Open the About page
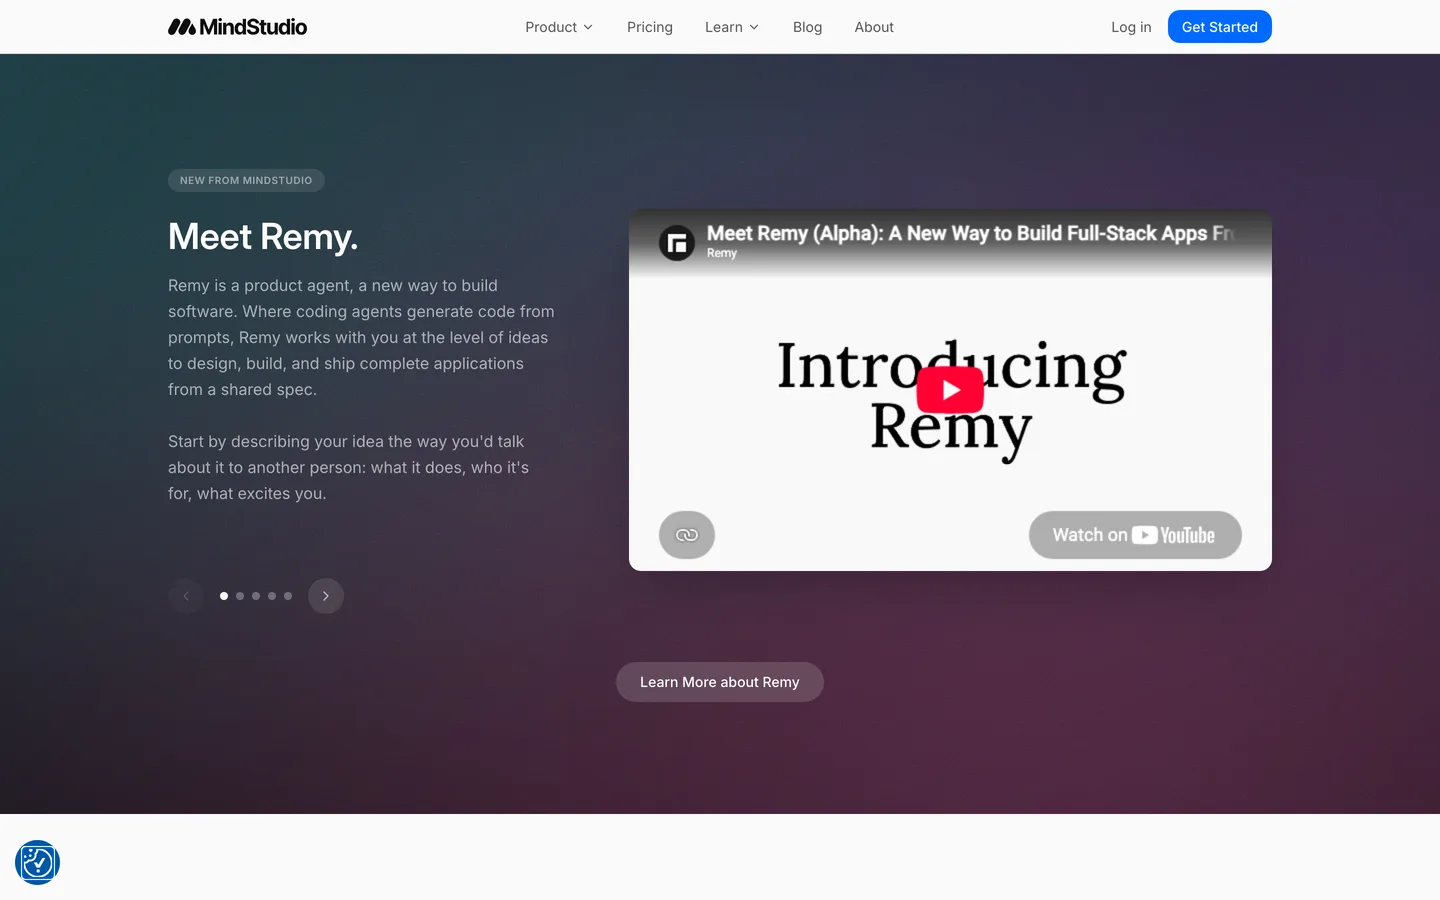This screenshot has height=900, width=1440. [x=874, y=27]
